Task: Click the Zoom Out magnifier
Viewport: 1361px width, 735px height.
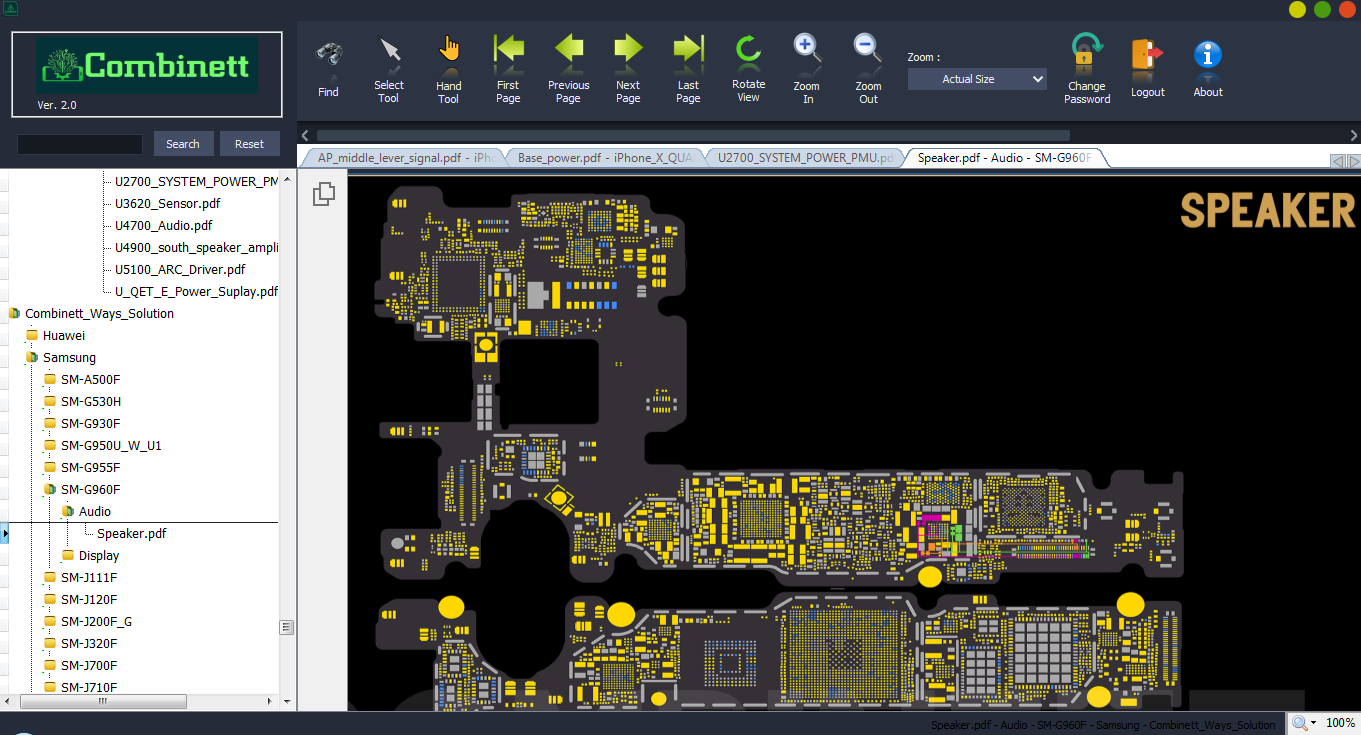Action: click(868, 48)
